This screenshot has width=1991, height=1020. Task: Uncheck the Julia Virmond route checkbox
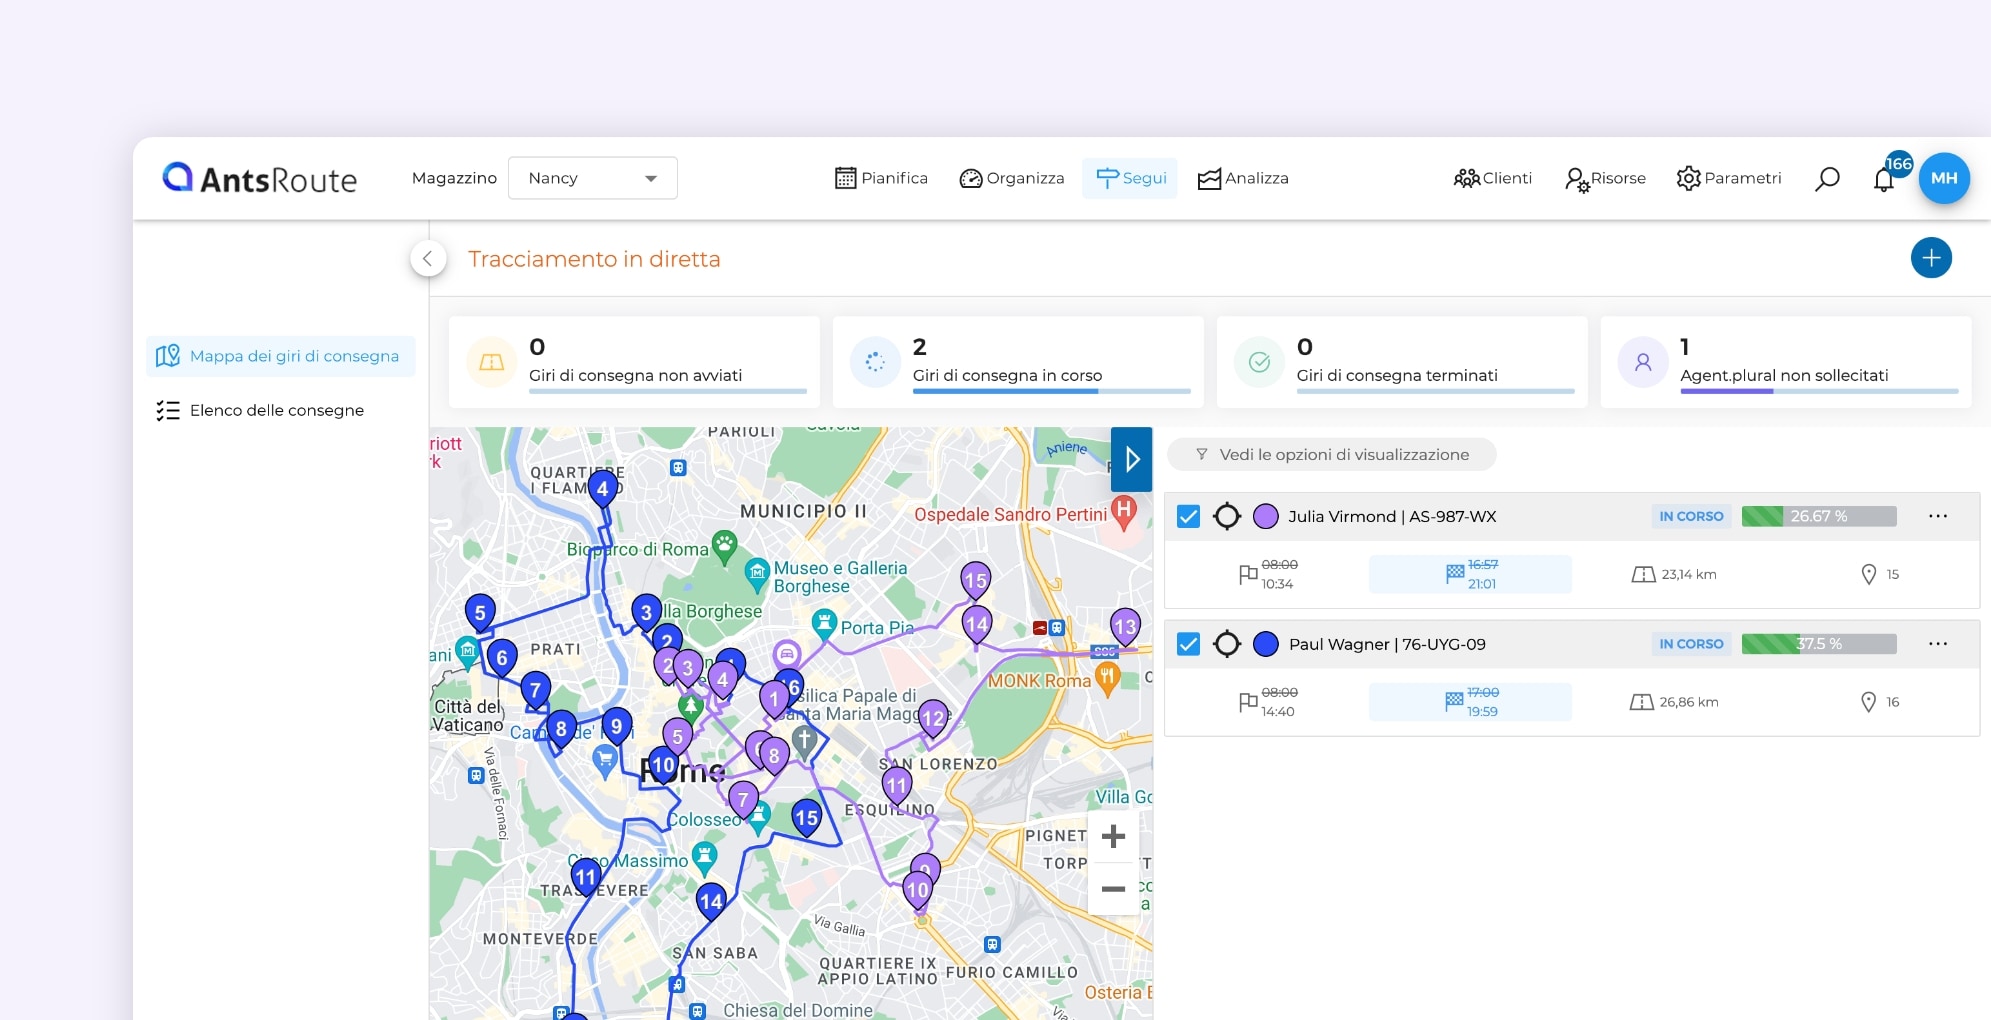(1188, 516)
